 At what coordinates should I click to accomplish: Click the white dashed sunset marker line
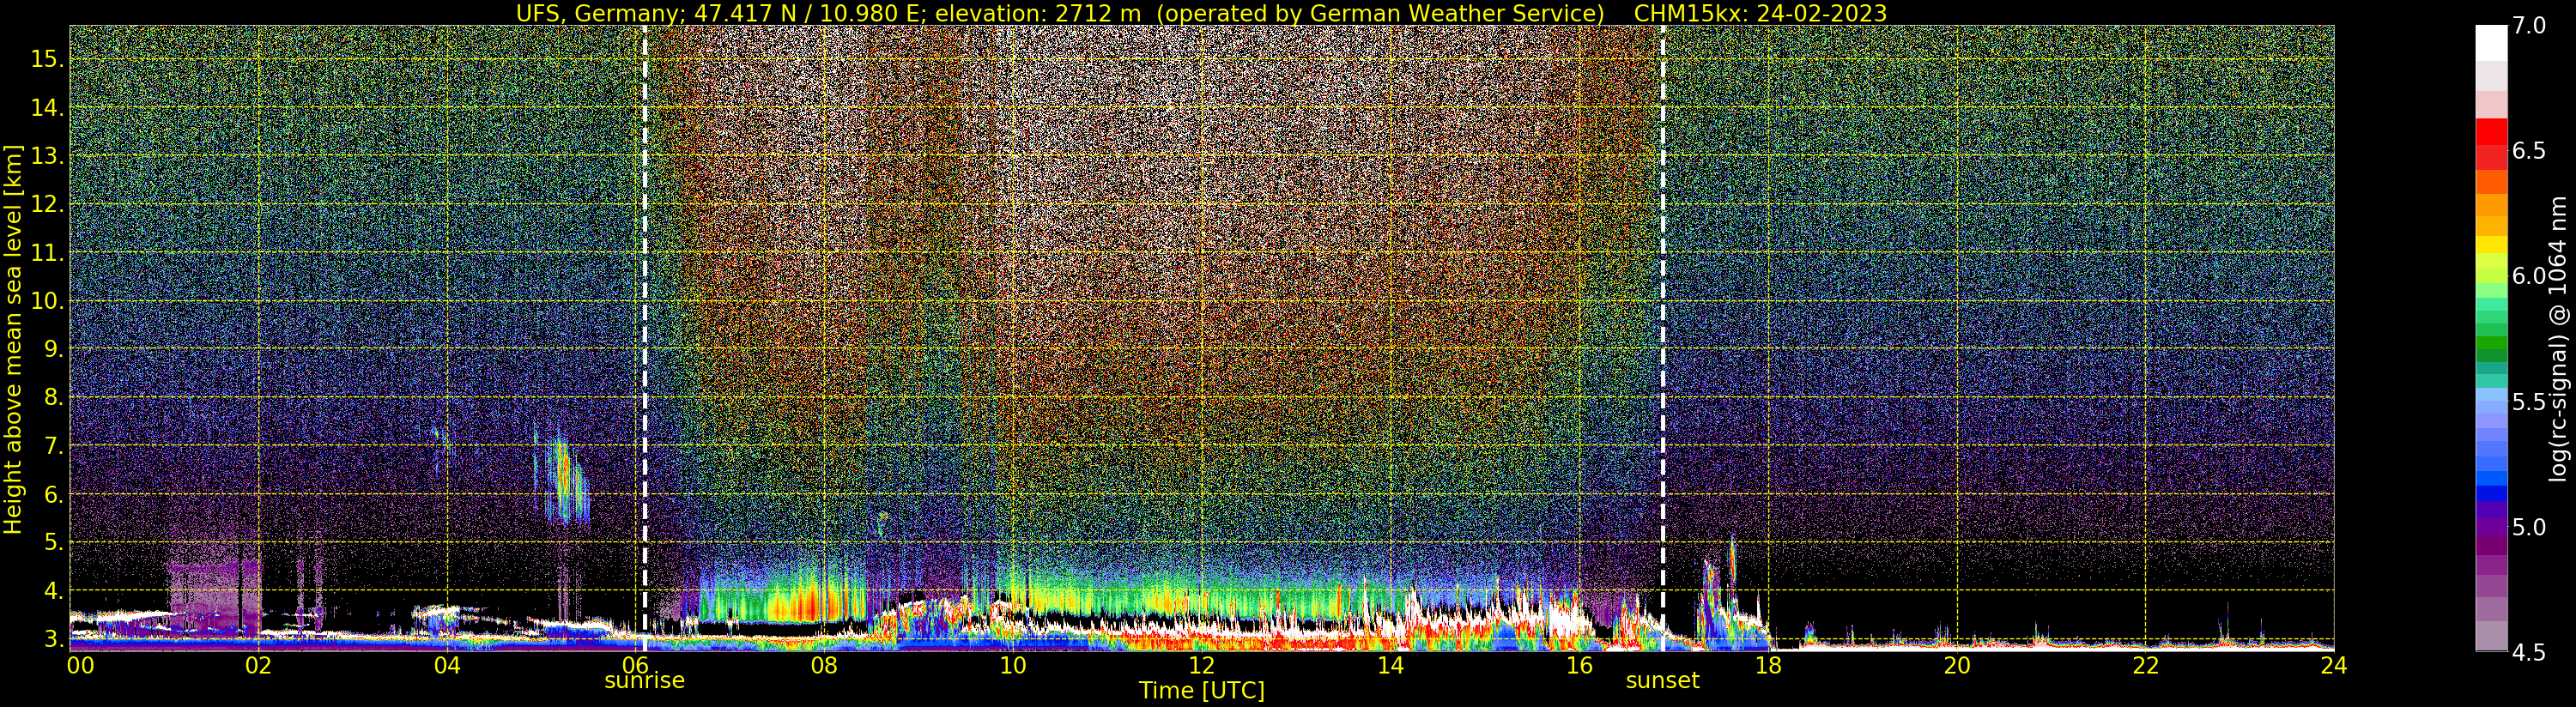pos(1662,338)
